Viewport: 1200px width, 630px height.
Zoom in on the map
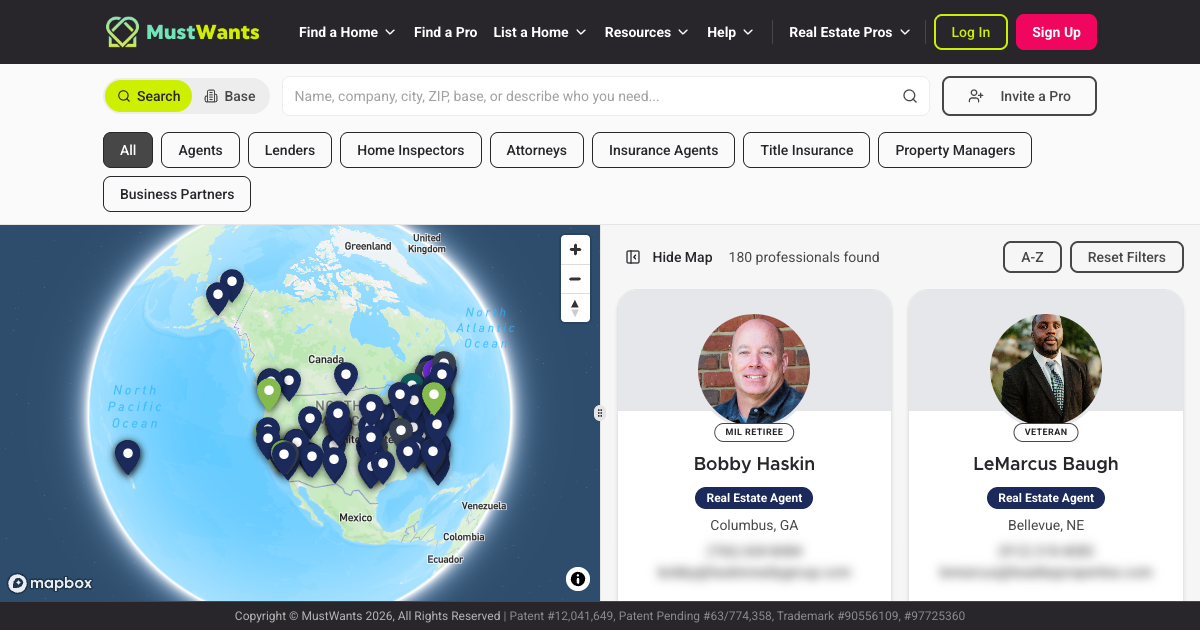(574, 250)
